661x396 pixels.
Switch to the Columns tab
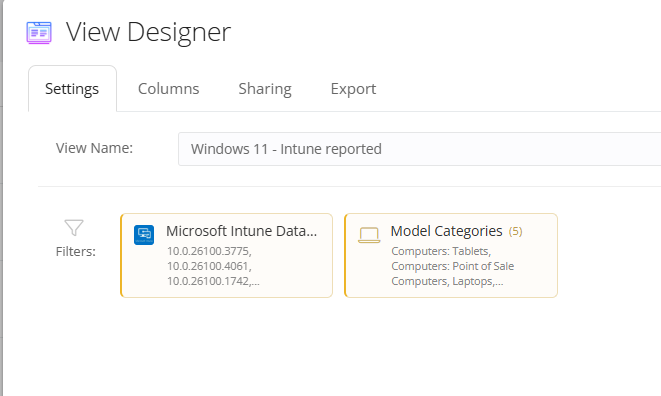pyautogui.click(x=169, y=89)
